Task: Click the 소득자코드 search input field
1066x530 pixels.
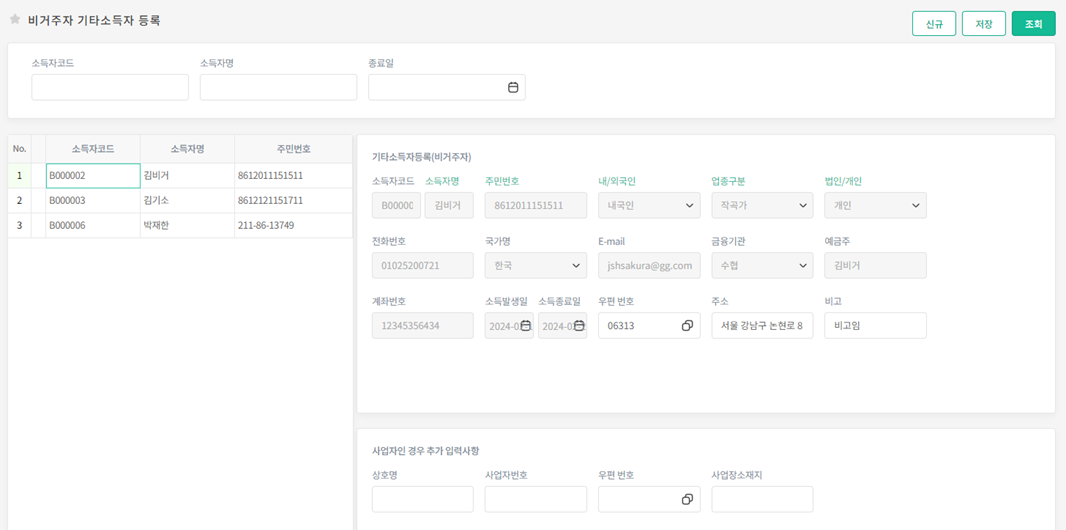Action: click(110, 88)
